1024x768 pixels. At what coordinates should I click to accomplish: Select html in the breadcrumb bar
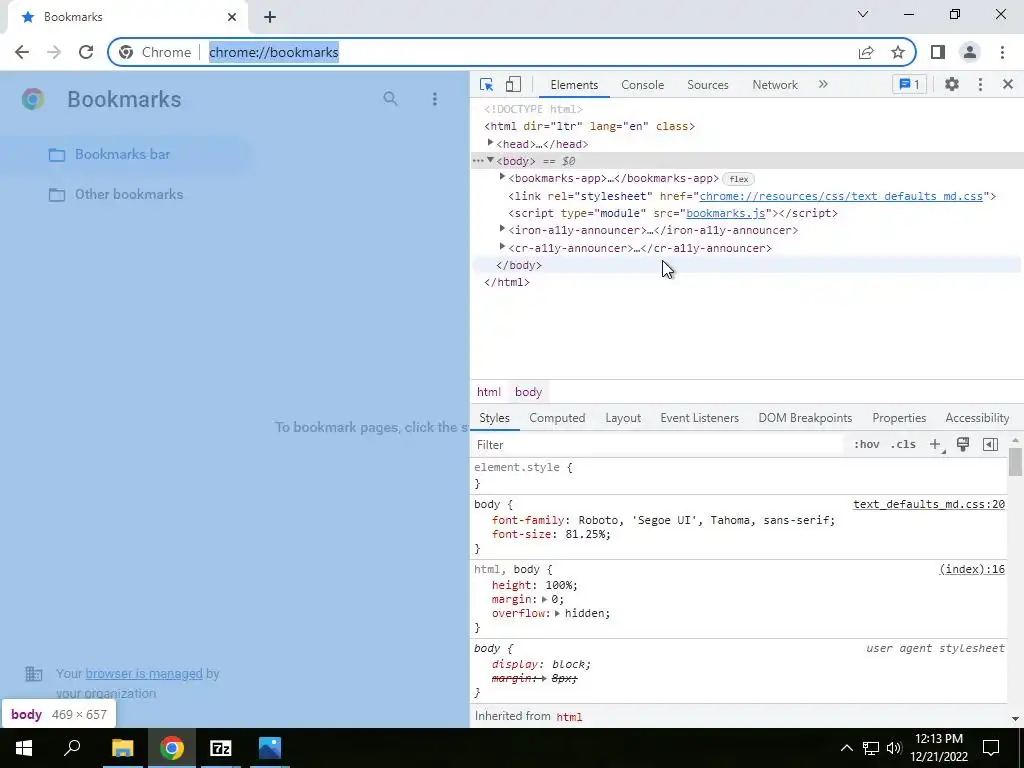point(488,392)
